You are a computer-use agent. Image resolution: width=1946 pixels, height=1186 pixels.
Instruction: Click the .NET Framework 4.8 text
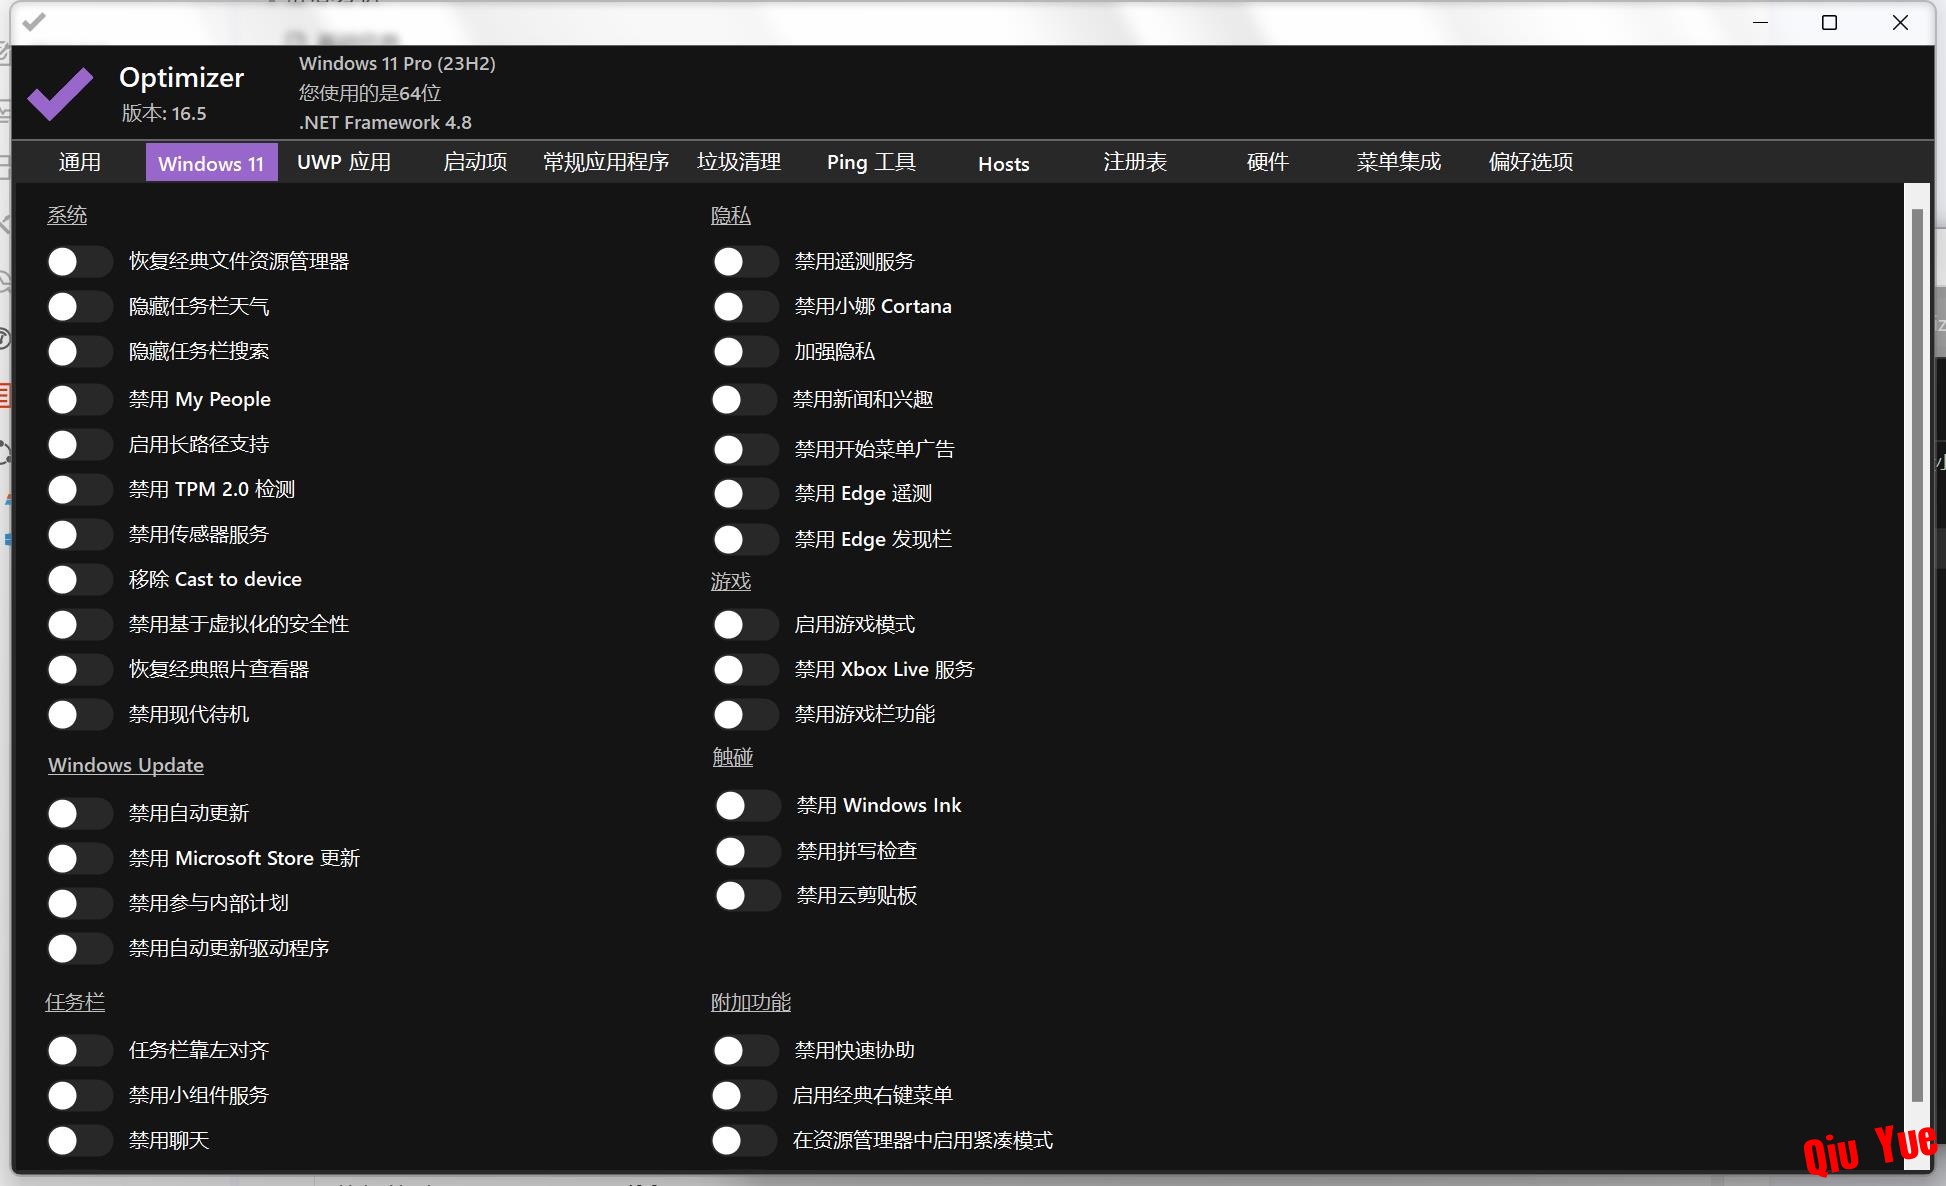point(385,123)
